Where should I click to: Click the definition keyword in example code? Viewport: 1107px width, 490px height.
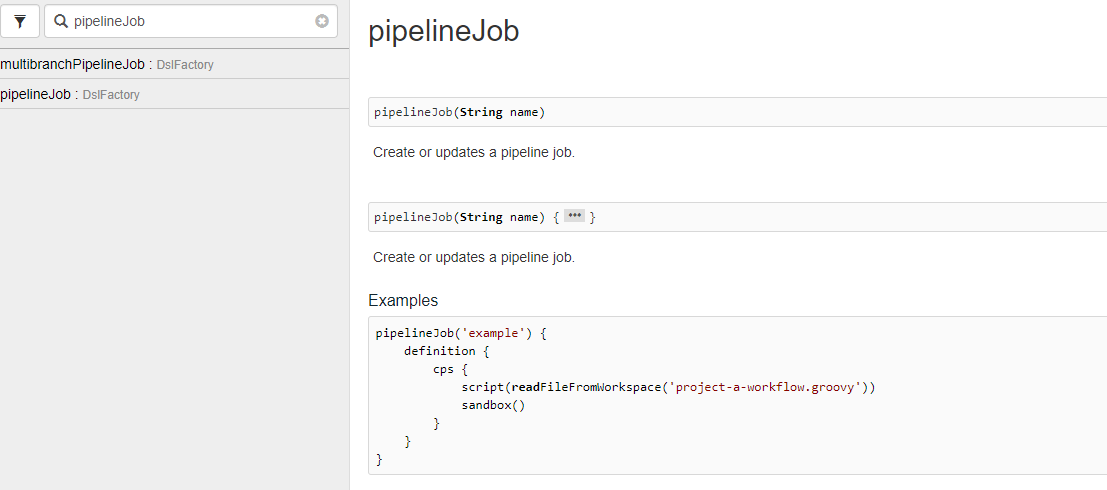439,351
